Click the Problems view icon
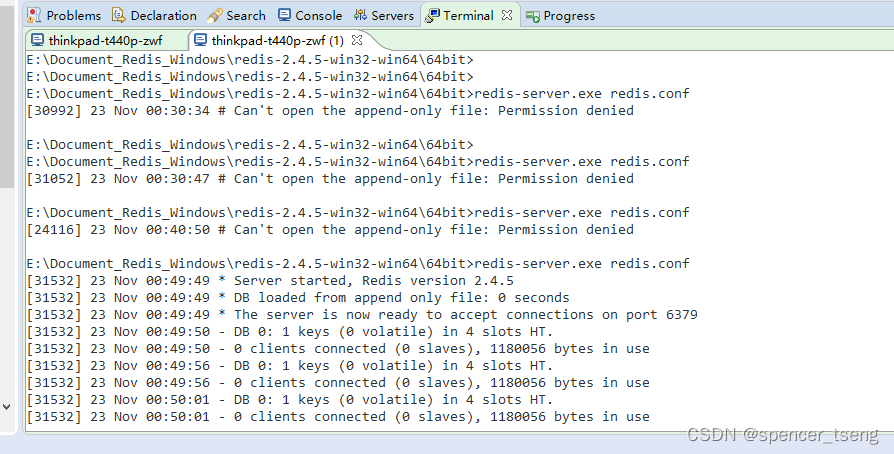 pos(34,15)
